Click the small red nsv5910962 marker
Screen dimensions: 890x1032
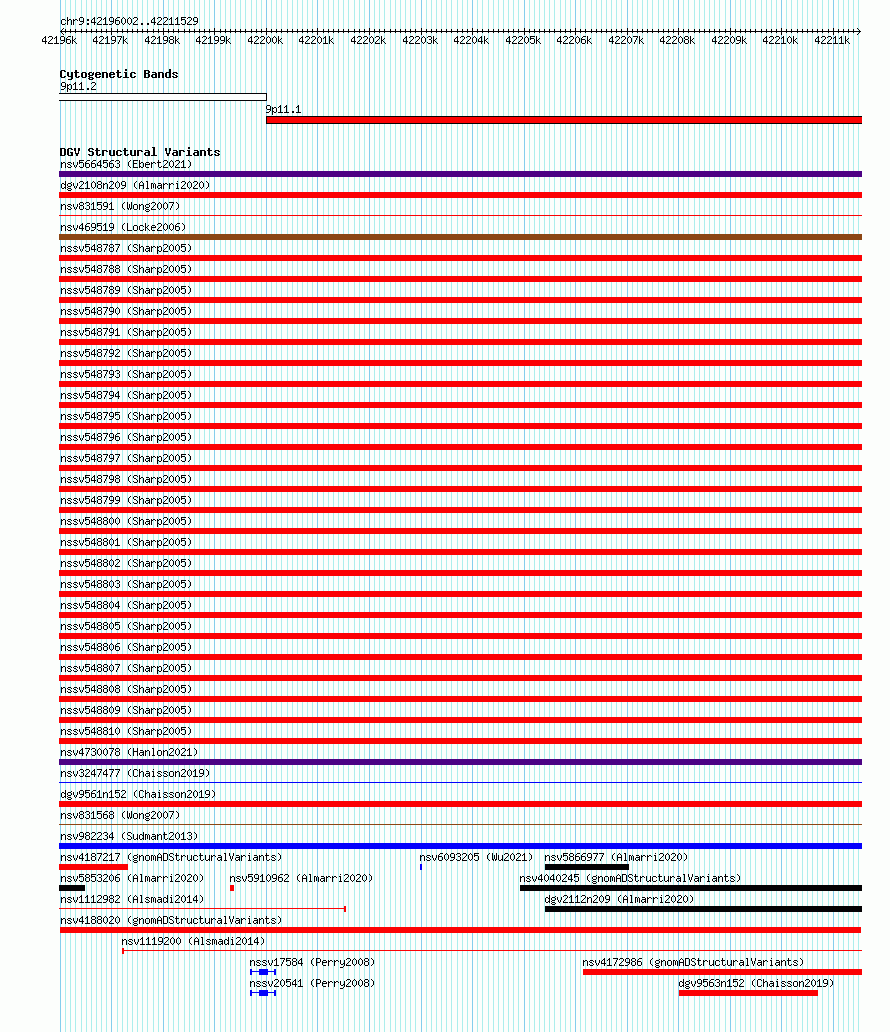tap(232, 889)
